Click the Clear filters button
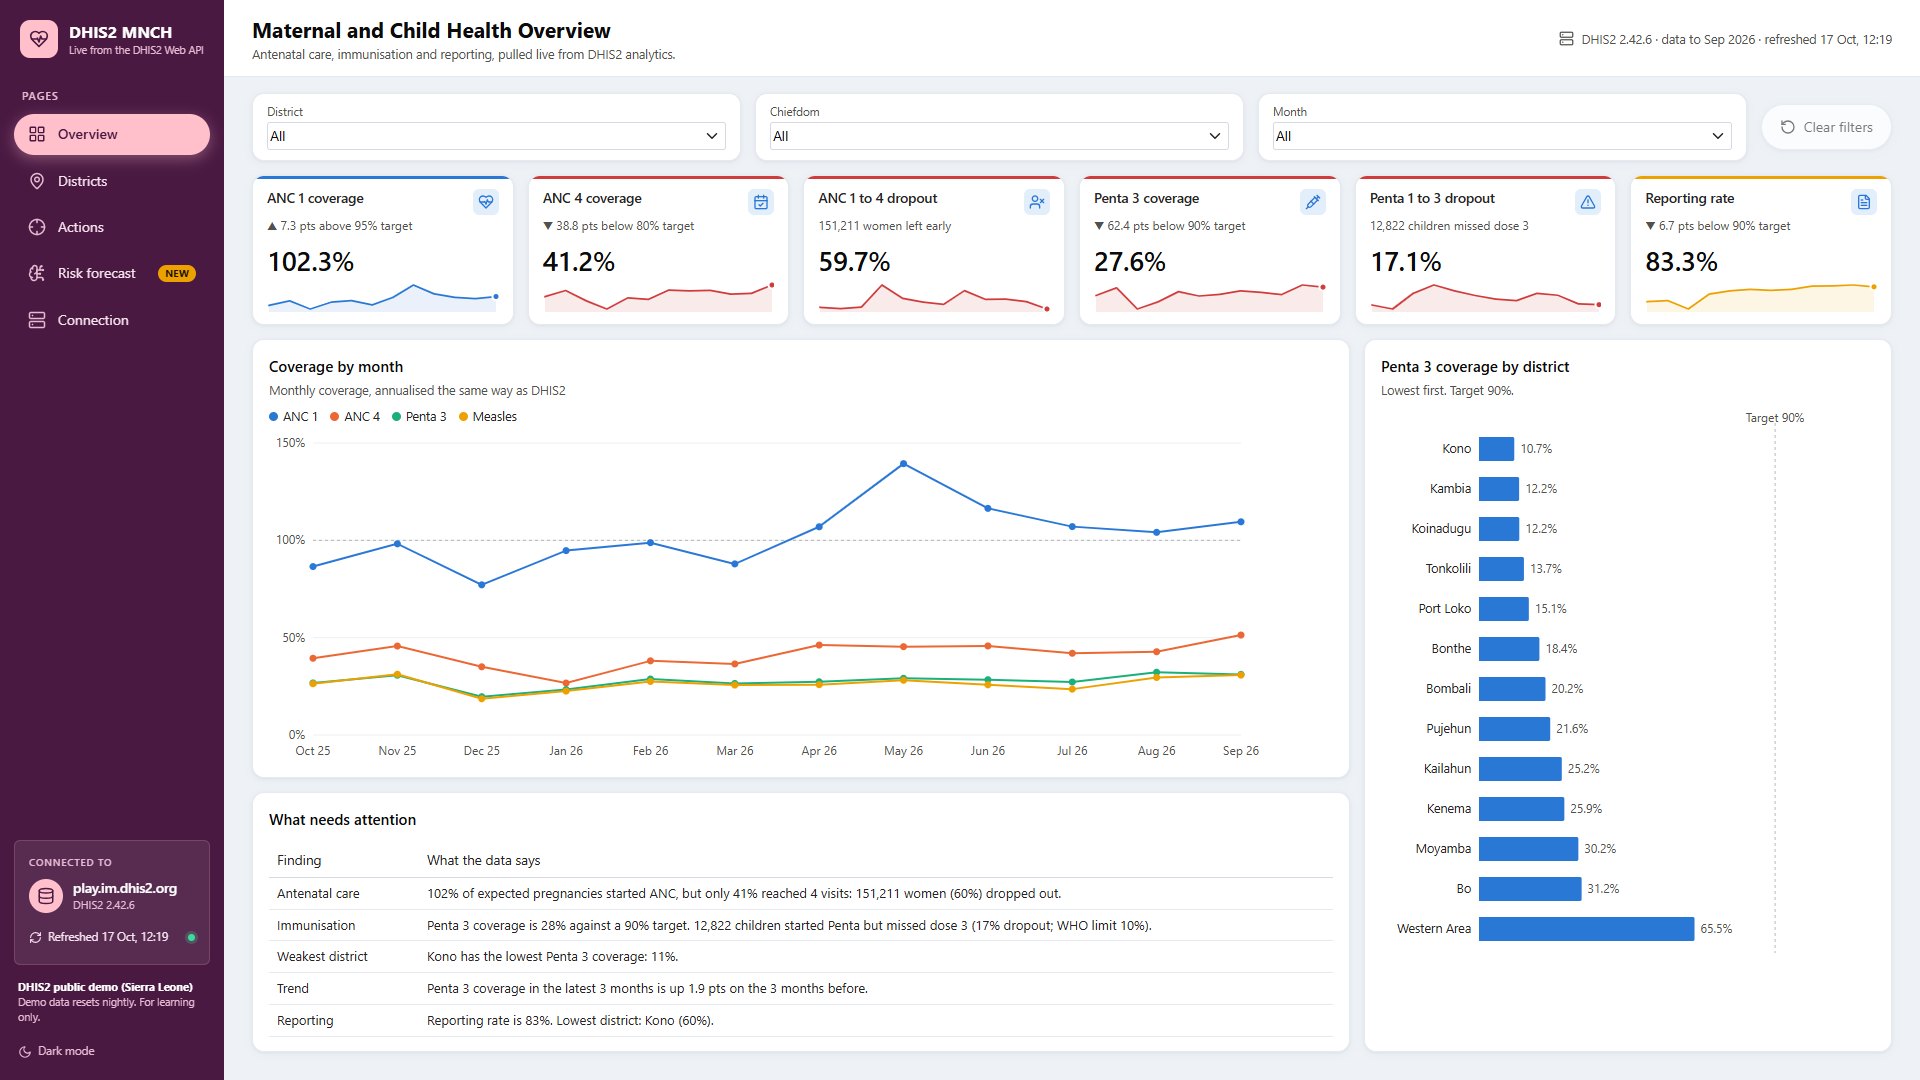 tap(1826, 127)
